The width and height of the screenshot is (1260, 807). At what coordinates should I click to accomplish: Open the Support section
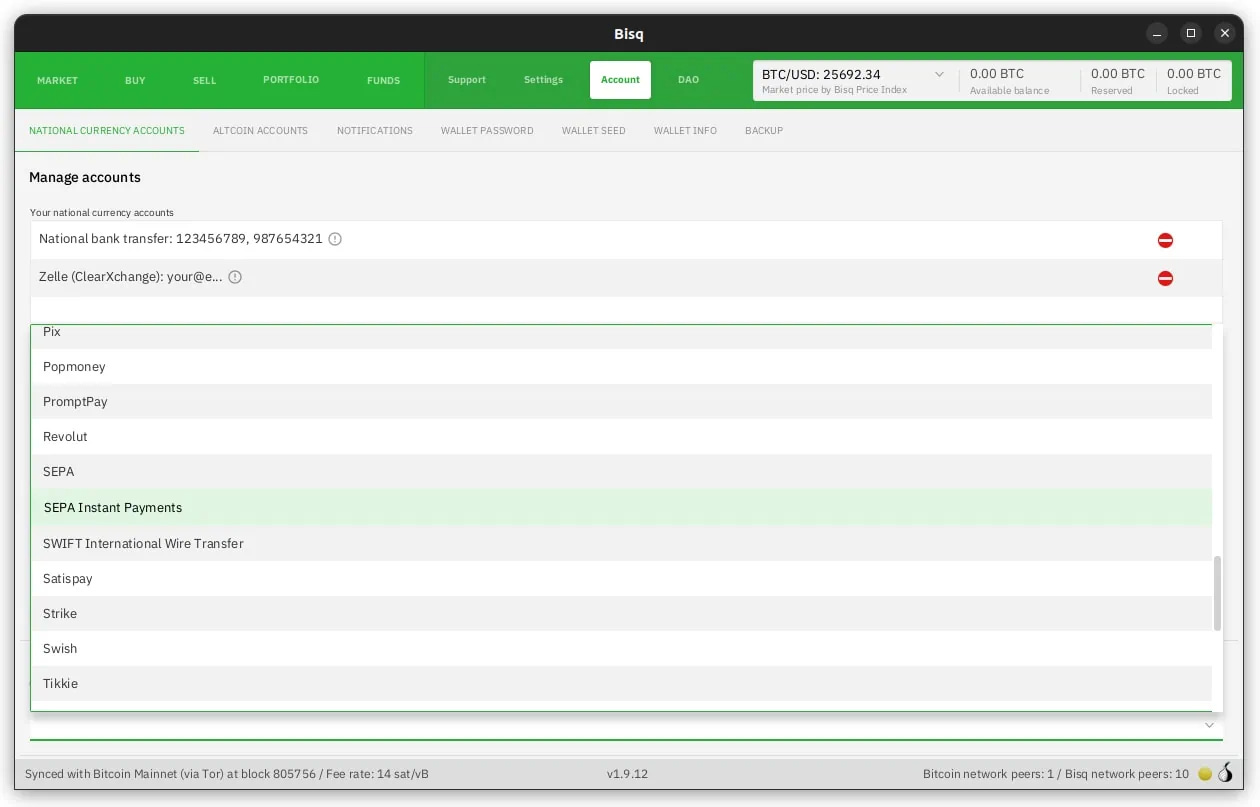coord(467,80)
